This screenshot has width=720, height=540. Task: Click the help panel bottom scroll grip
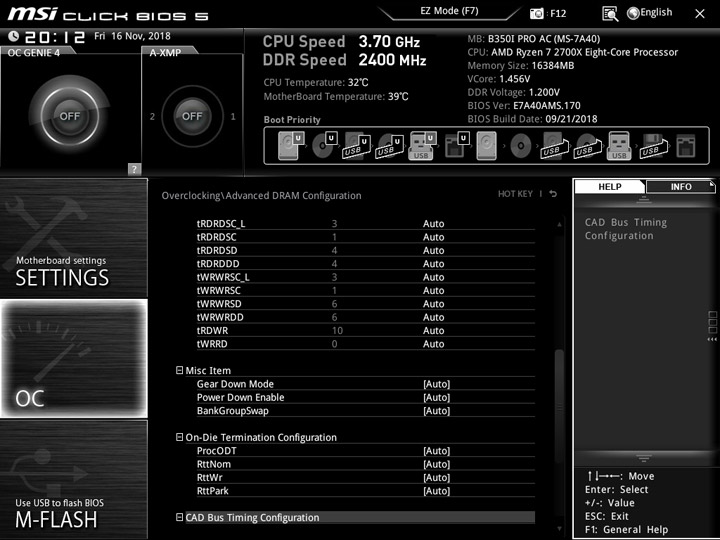pyautogui.click(x=644, y=458)
